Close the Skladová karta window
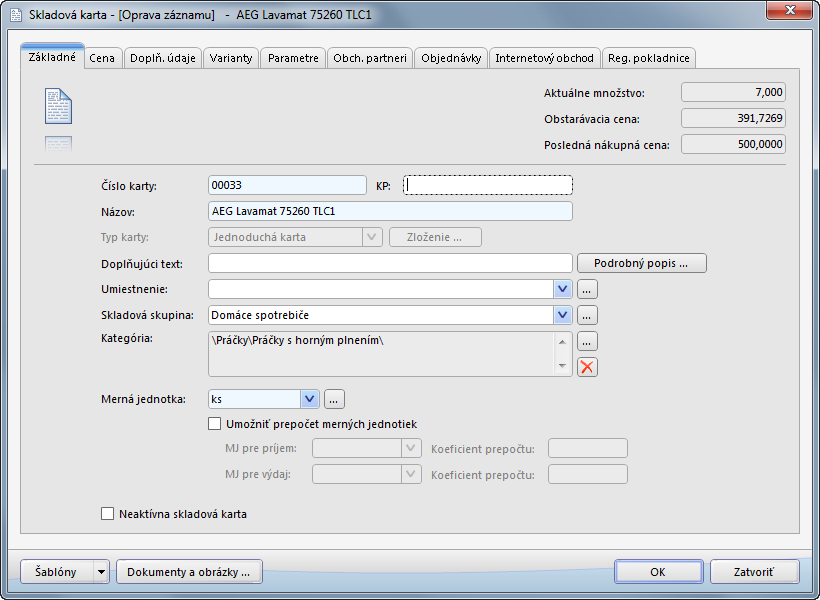This screenshot has width=820, height=600. [x=789, y=10]
